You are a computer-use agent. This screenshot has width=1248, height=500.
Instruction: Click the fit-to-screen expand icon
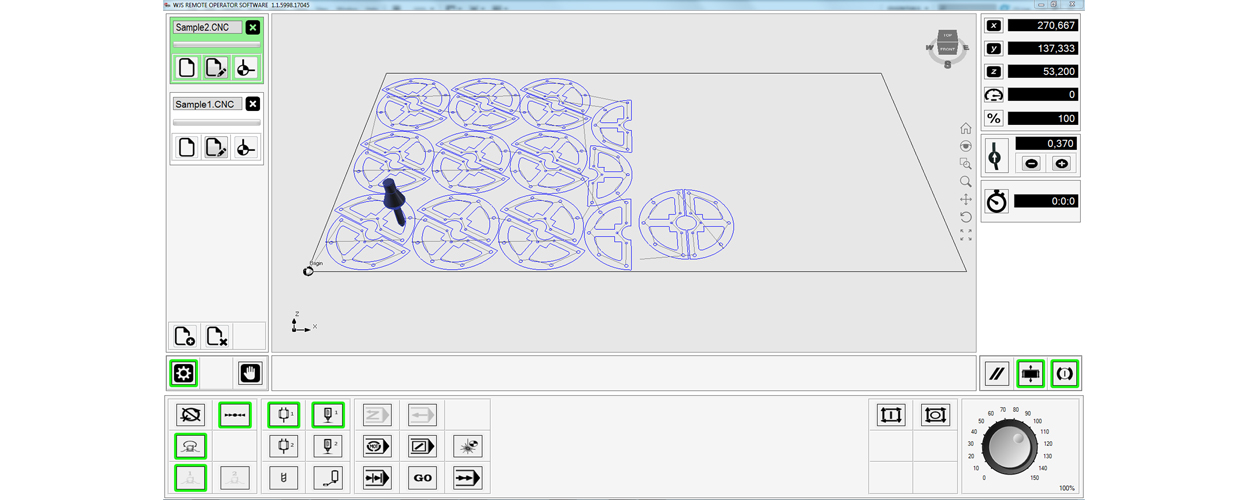point(965,235)
